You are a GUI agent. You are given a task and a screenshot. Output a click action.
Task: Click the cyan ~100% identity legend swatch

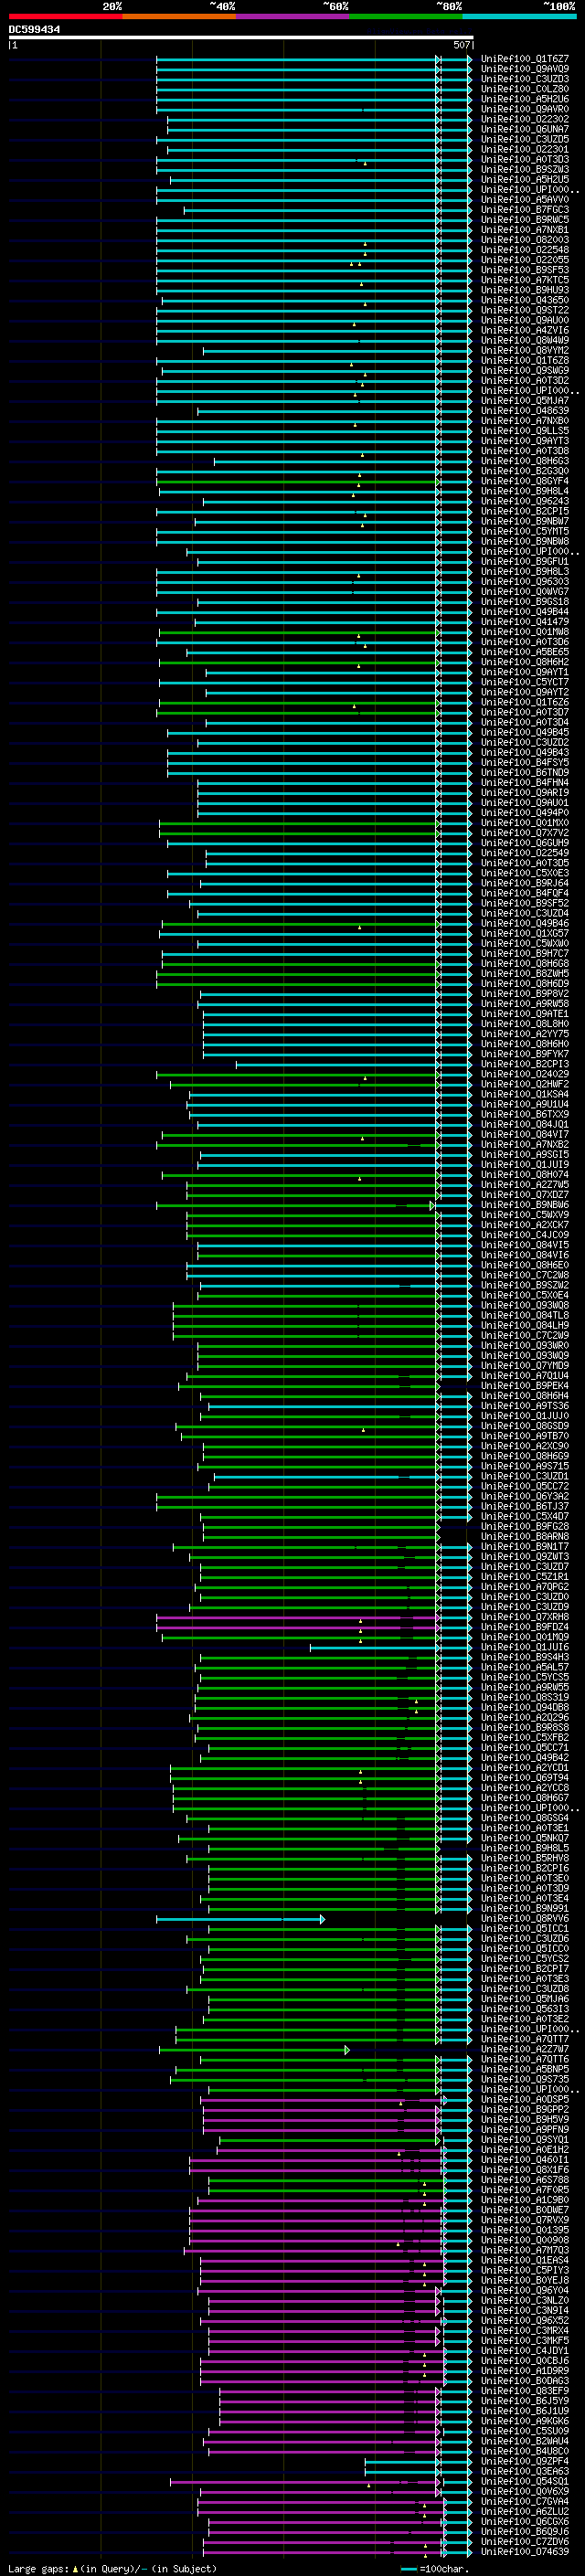pos(519,16)
